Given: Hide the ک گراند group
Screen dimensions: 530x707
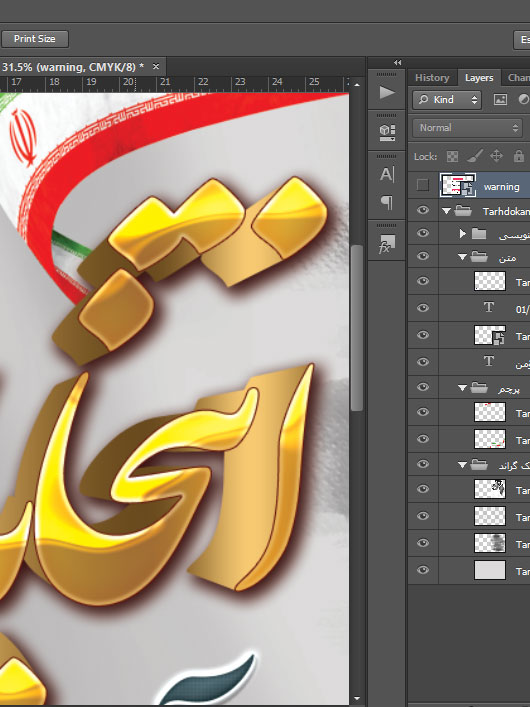Looking at the screenshot, I should pyautogui.click(x=423, y=464).
